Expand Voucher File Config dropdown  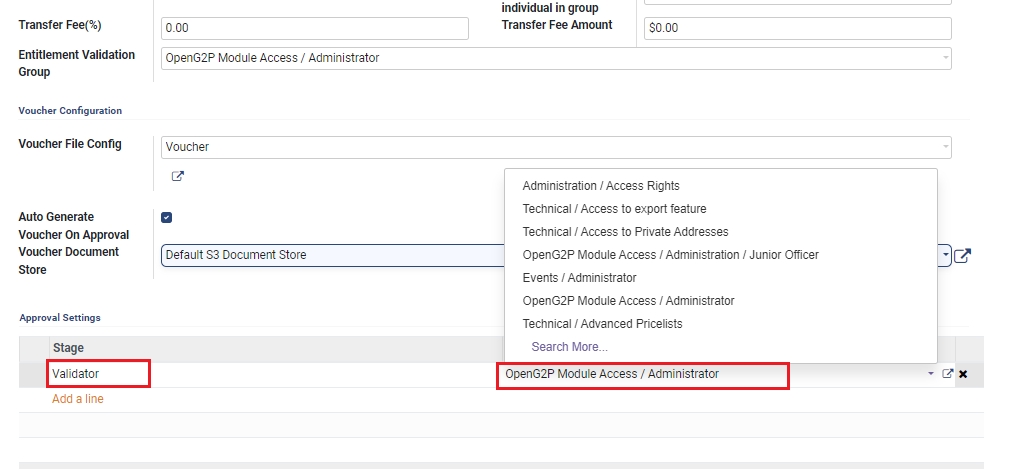pos(945,147)
